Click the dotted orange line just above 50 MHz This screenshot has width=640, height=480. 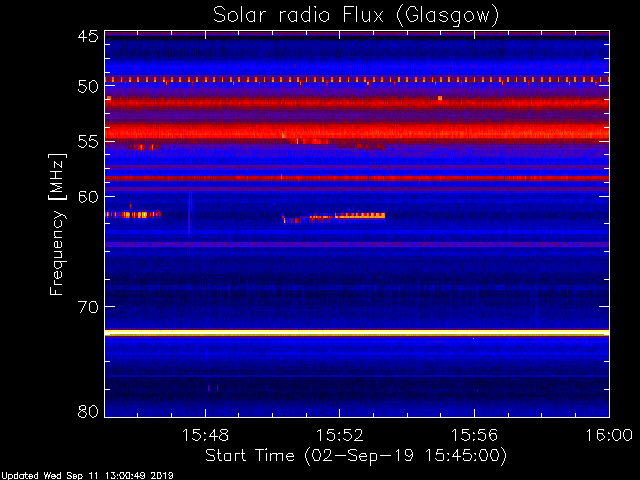(x=357, y=80)
